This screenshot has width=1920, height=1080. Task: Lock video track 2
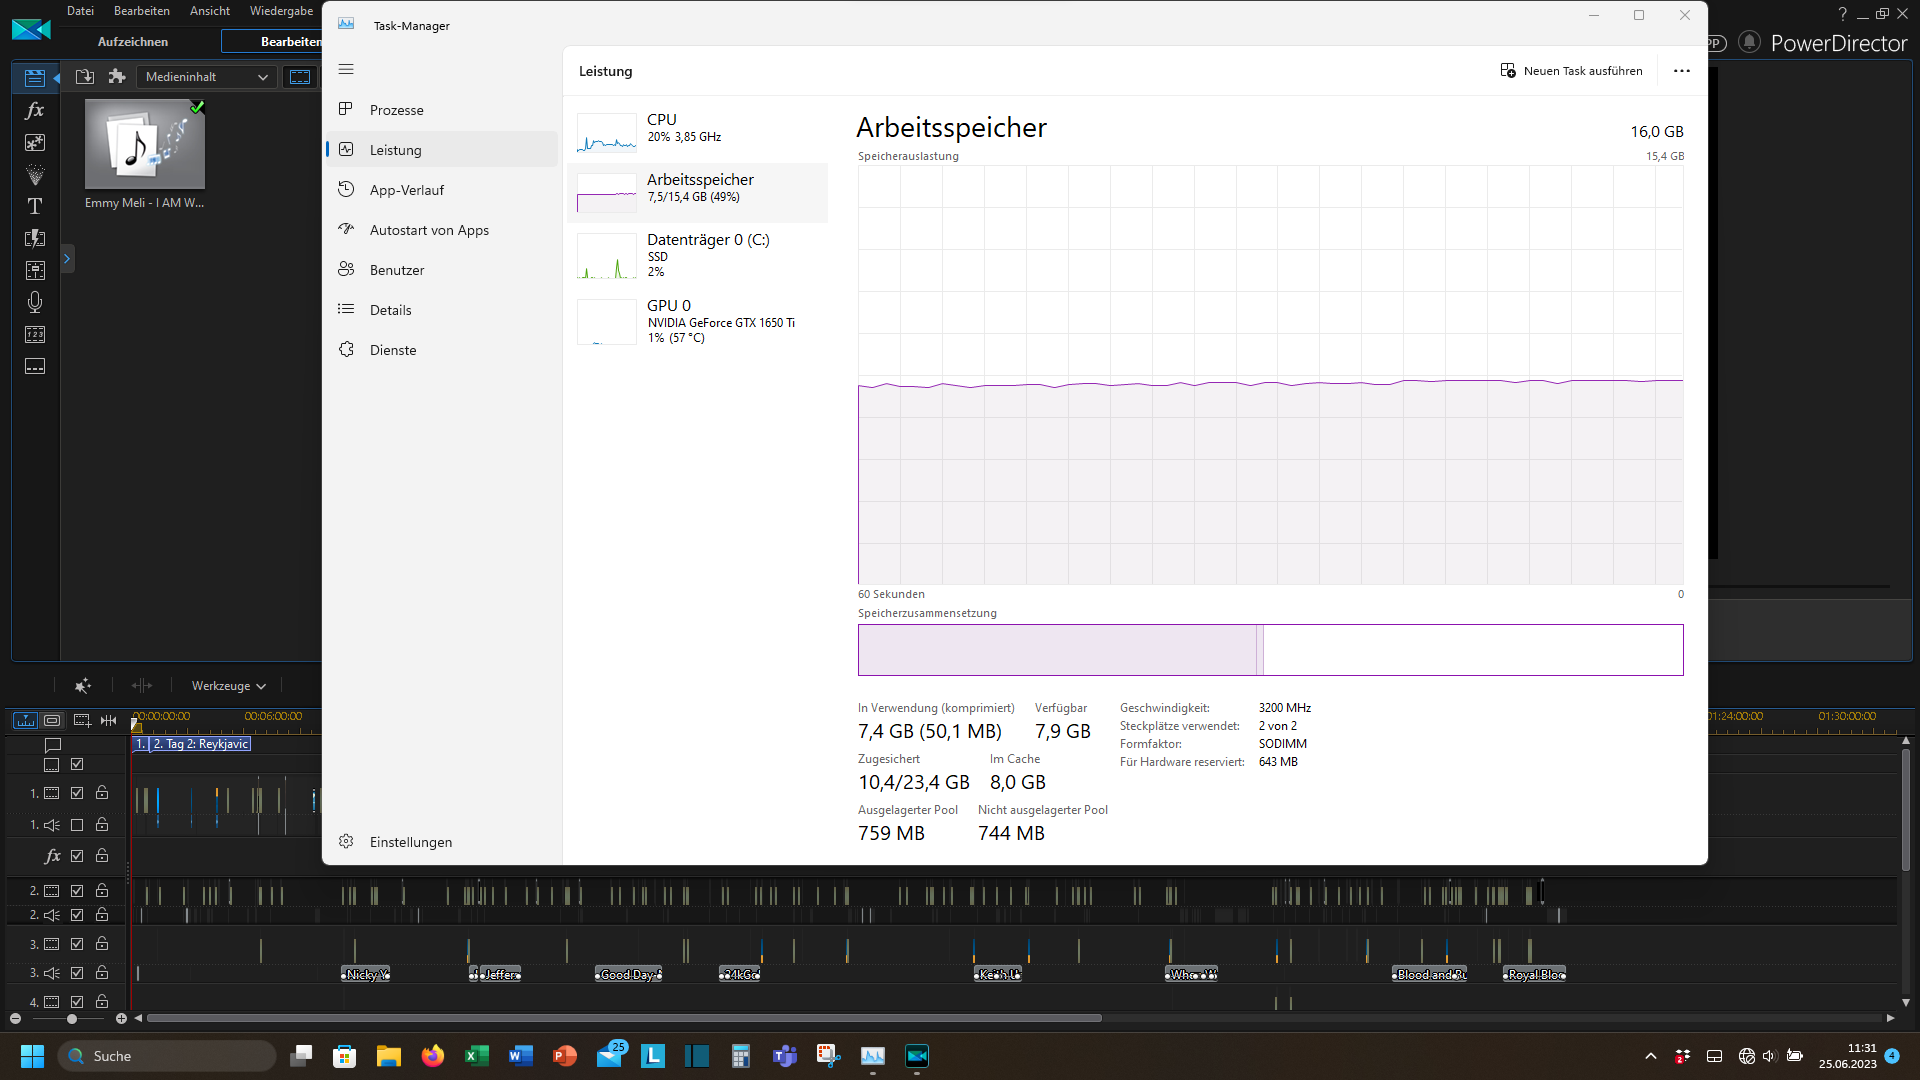pyautogui.click(x=102, y=890)
